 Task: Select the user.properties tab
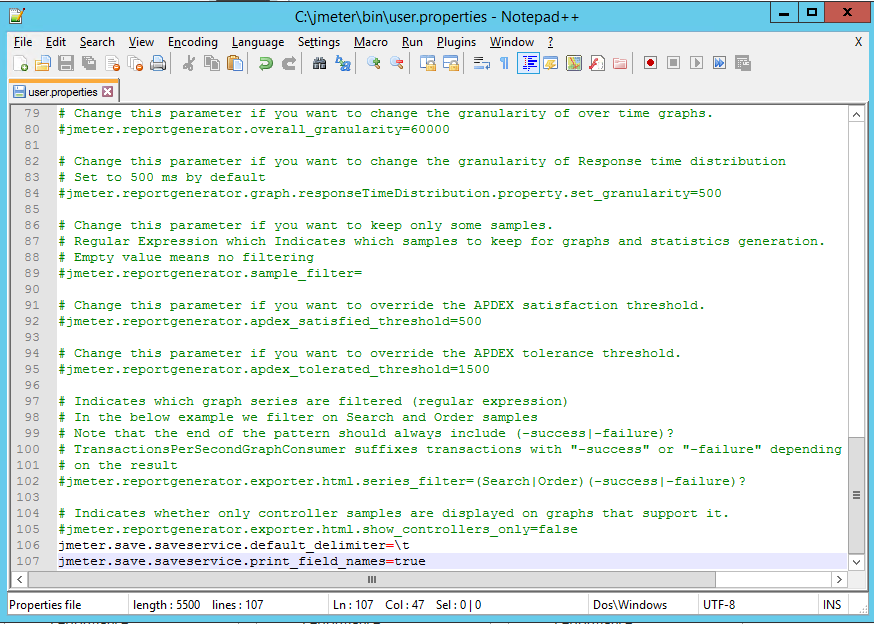[x=63, y=92]
